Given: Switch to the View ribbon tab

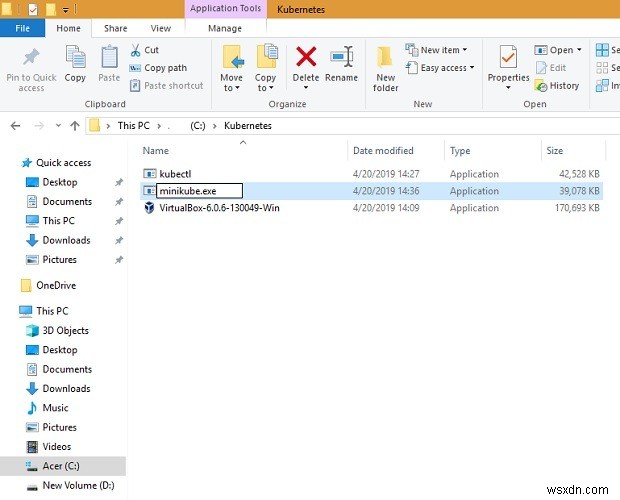Looking at the screenshot, I should click(x=161, y=28).
